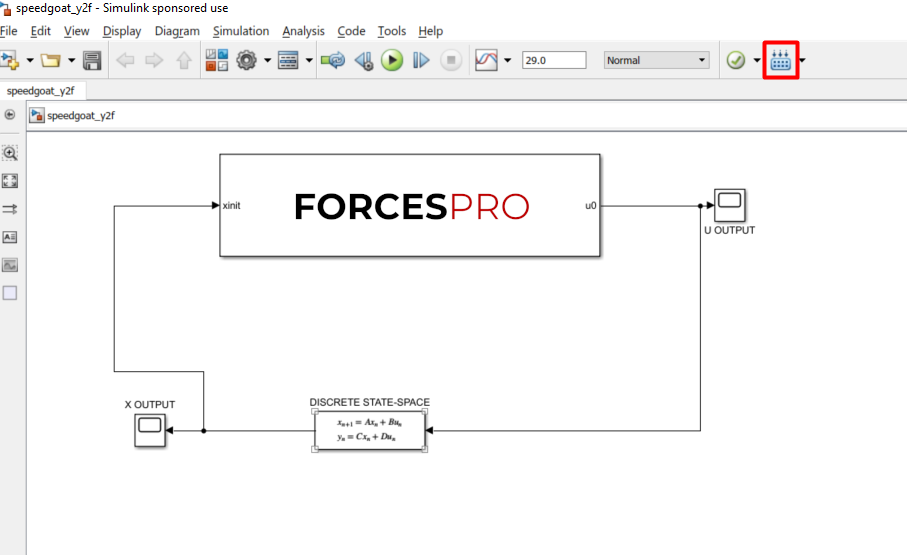Open the Simulation menu

pos(241,31)
